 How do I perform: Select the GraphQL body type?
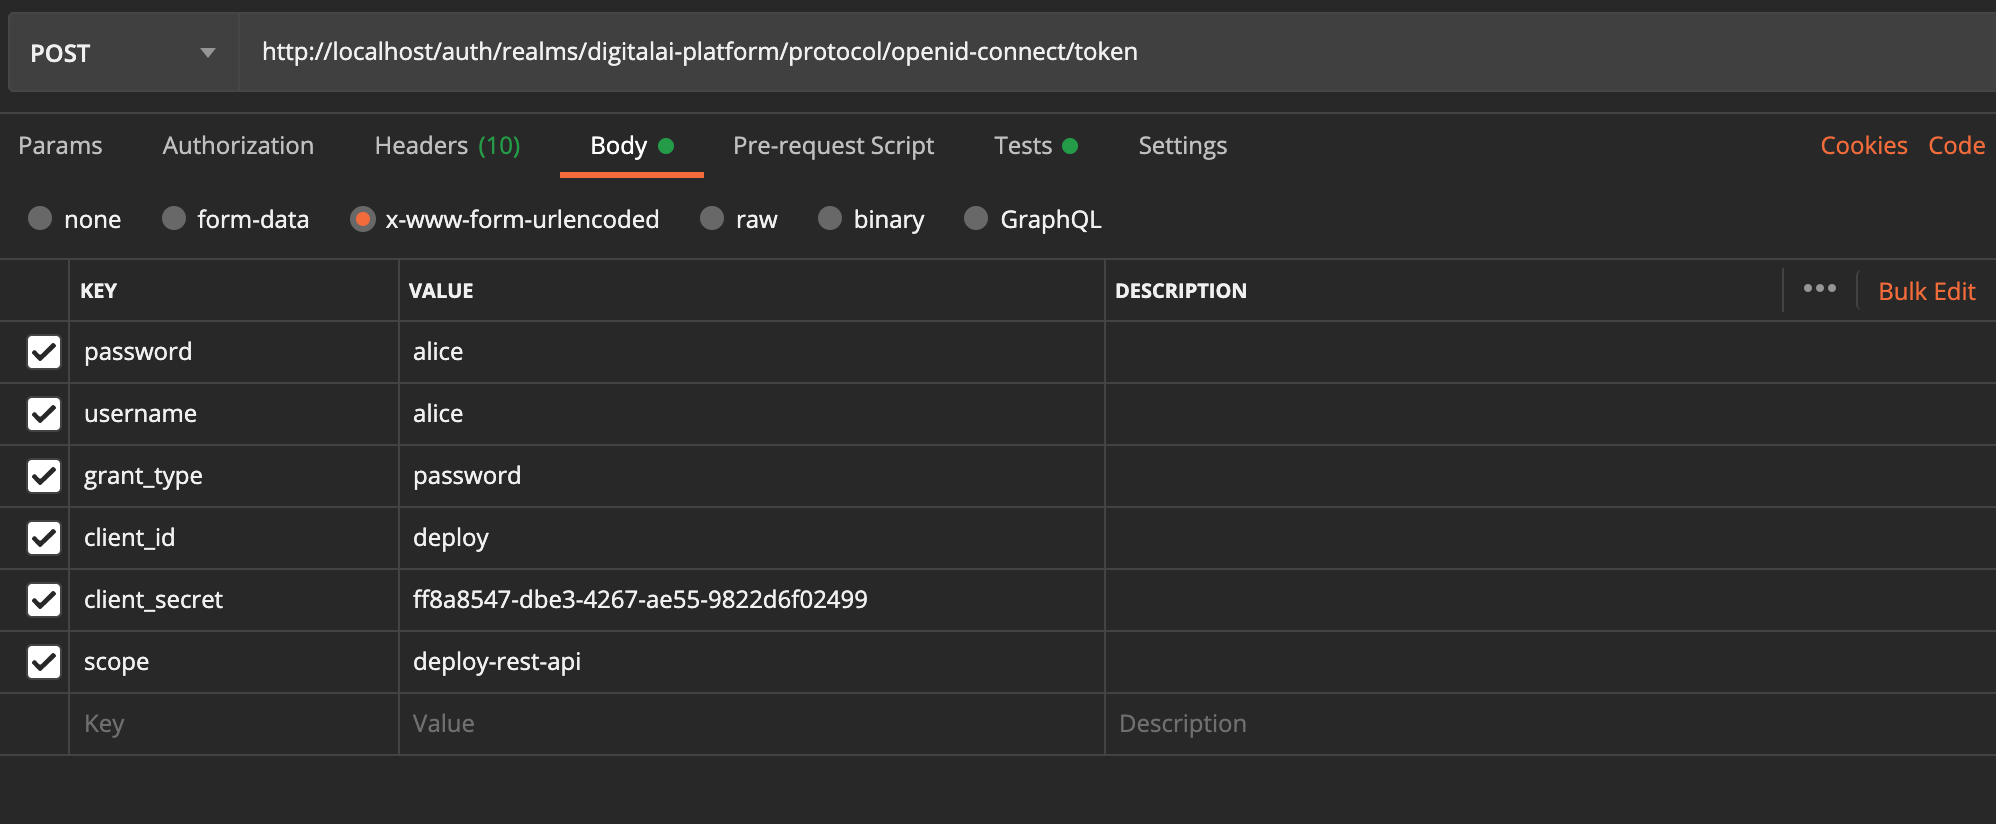click(976, 218)
